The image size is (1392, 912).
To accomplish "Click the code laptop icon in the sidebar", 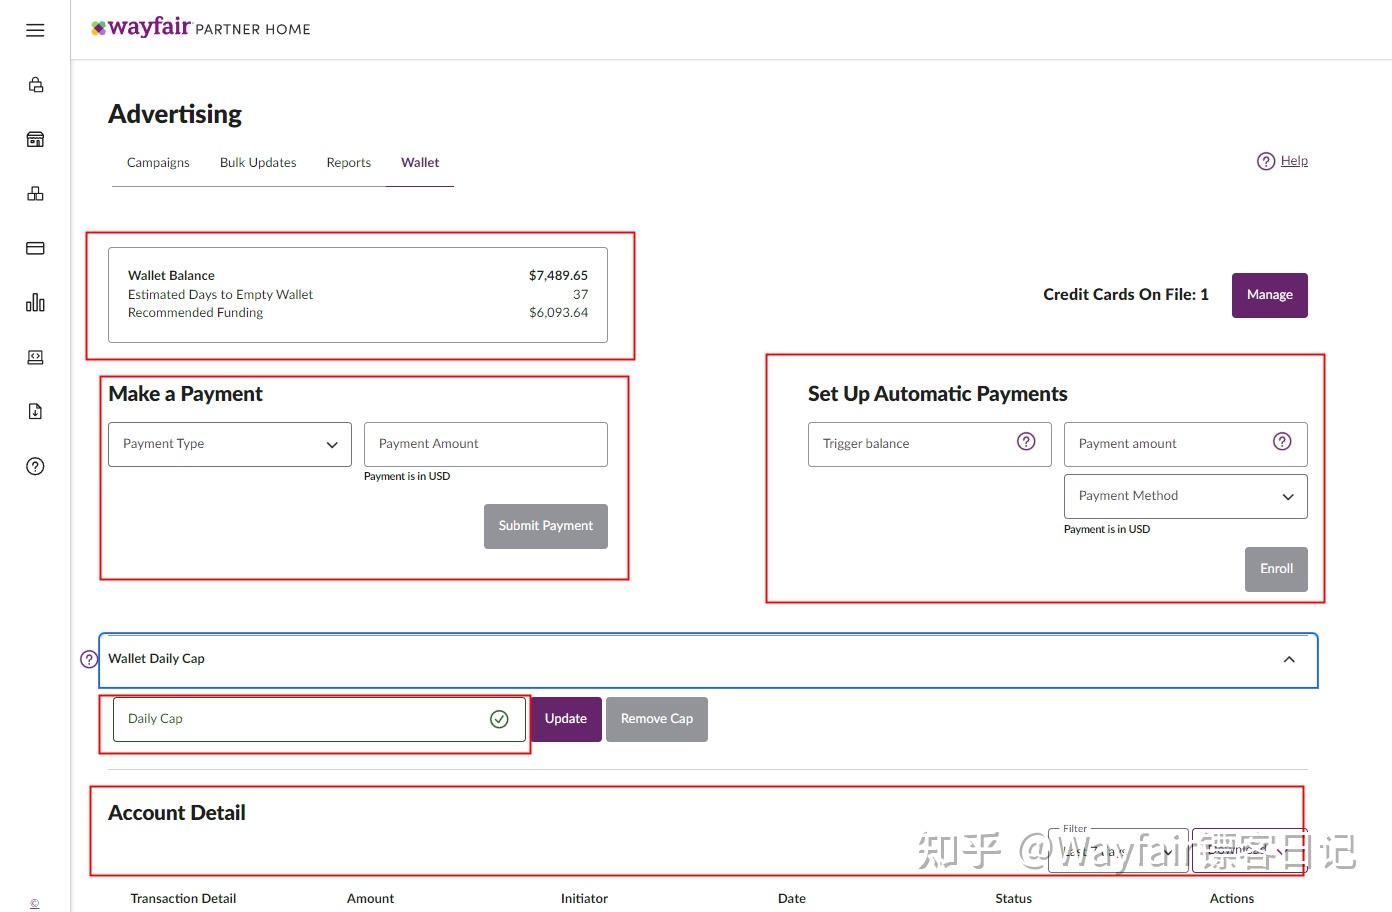I will pos(35,357).
